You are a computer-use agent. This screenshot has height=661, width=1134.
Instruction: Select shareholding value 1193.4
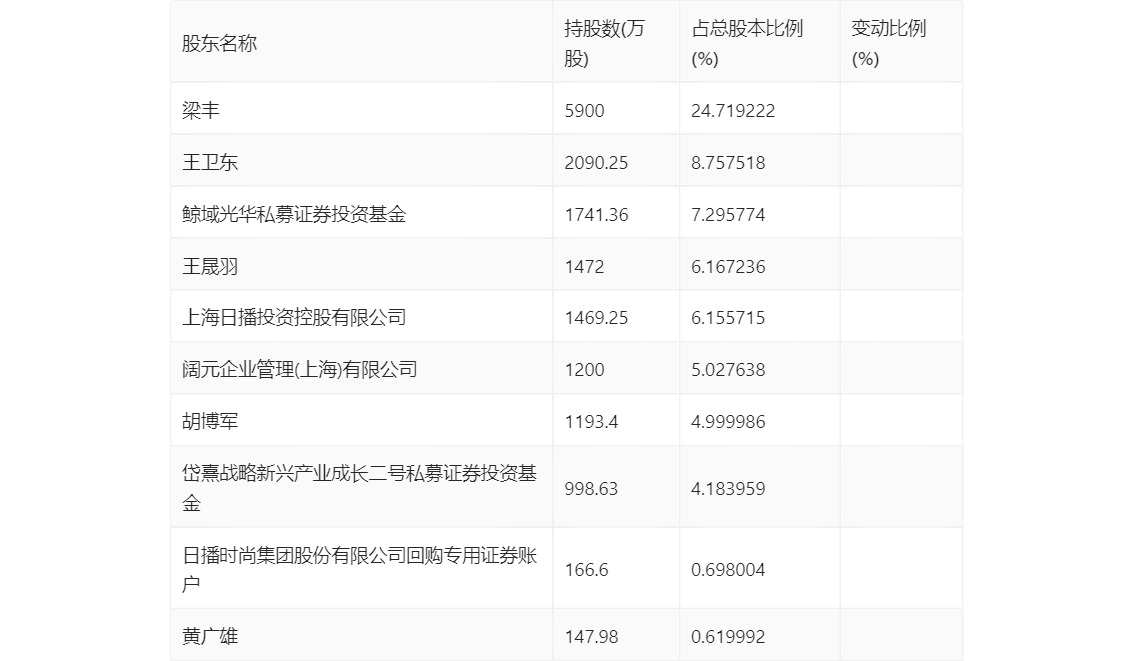pyautogui.click(x=591, y=422)
